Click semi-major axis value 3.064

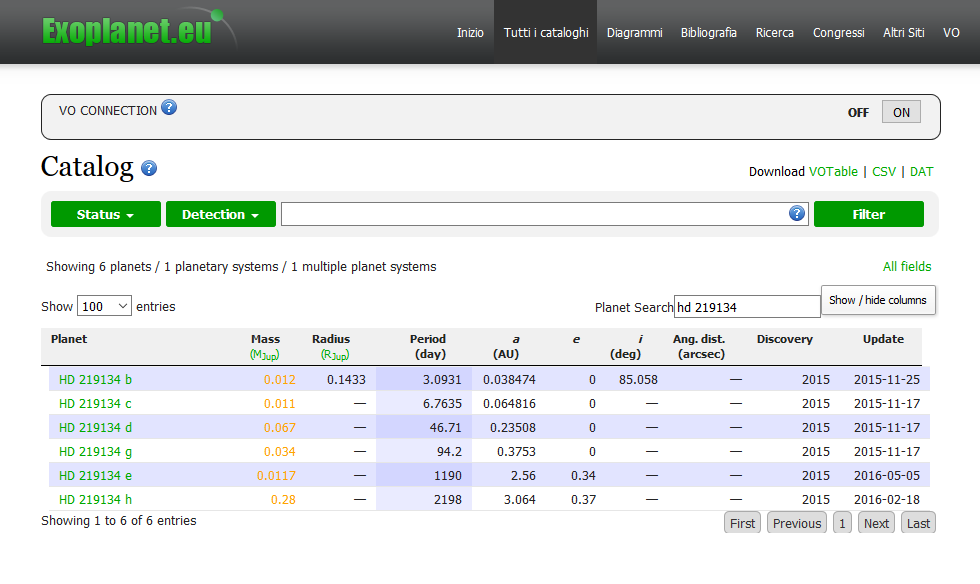pyautogui.click(x=519, y=500)
